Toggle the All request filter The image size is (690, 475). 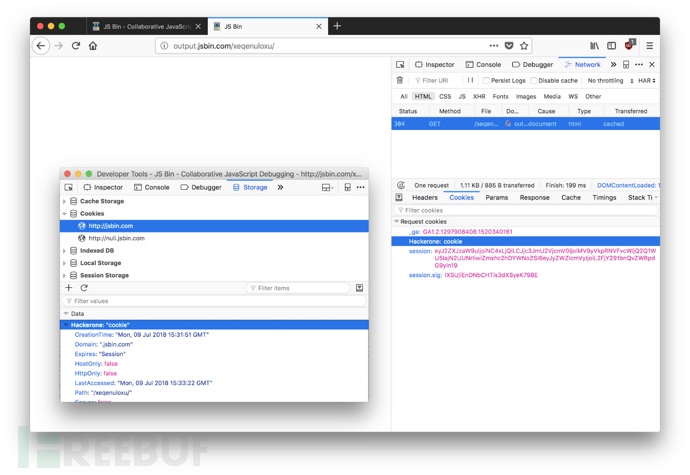(x=404, y=96)
